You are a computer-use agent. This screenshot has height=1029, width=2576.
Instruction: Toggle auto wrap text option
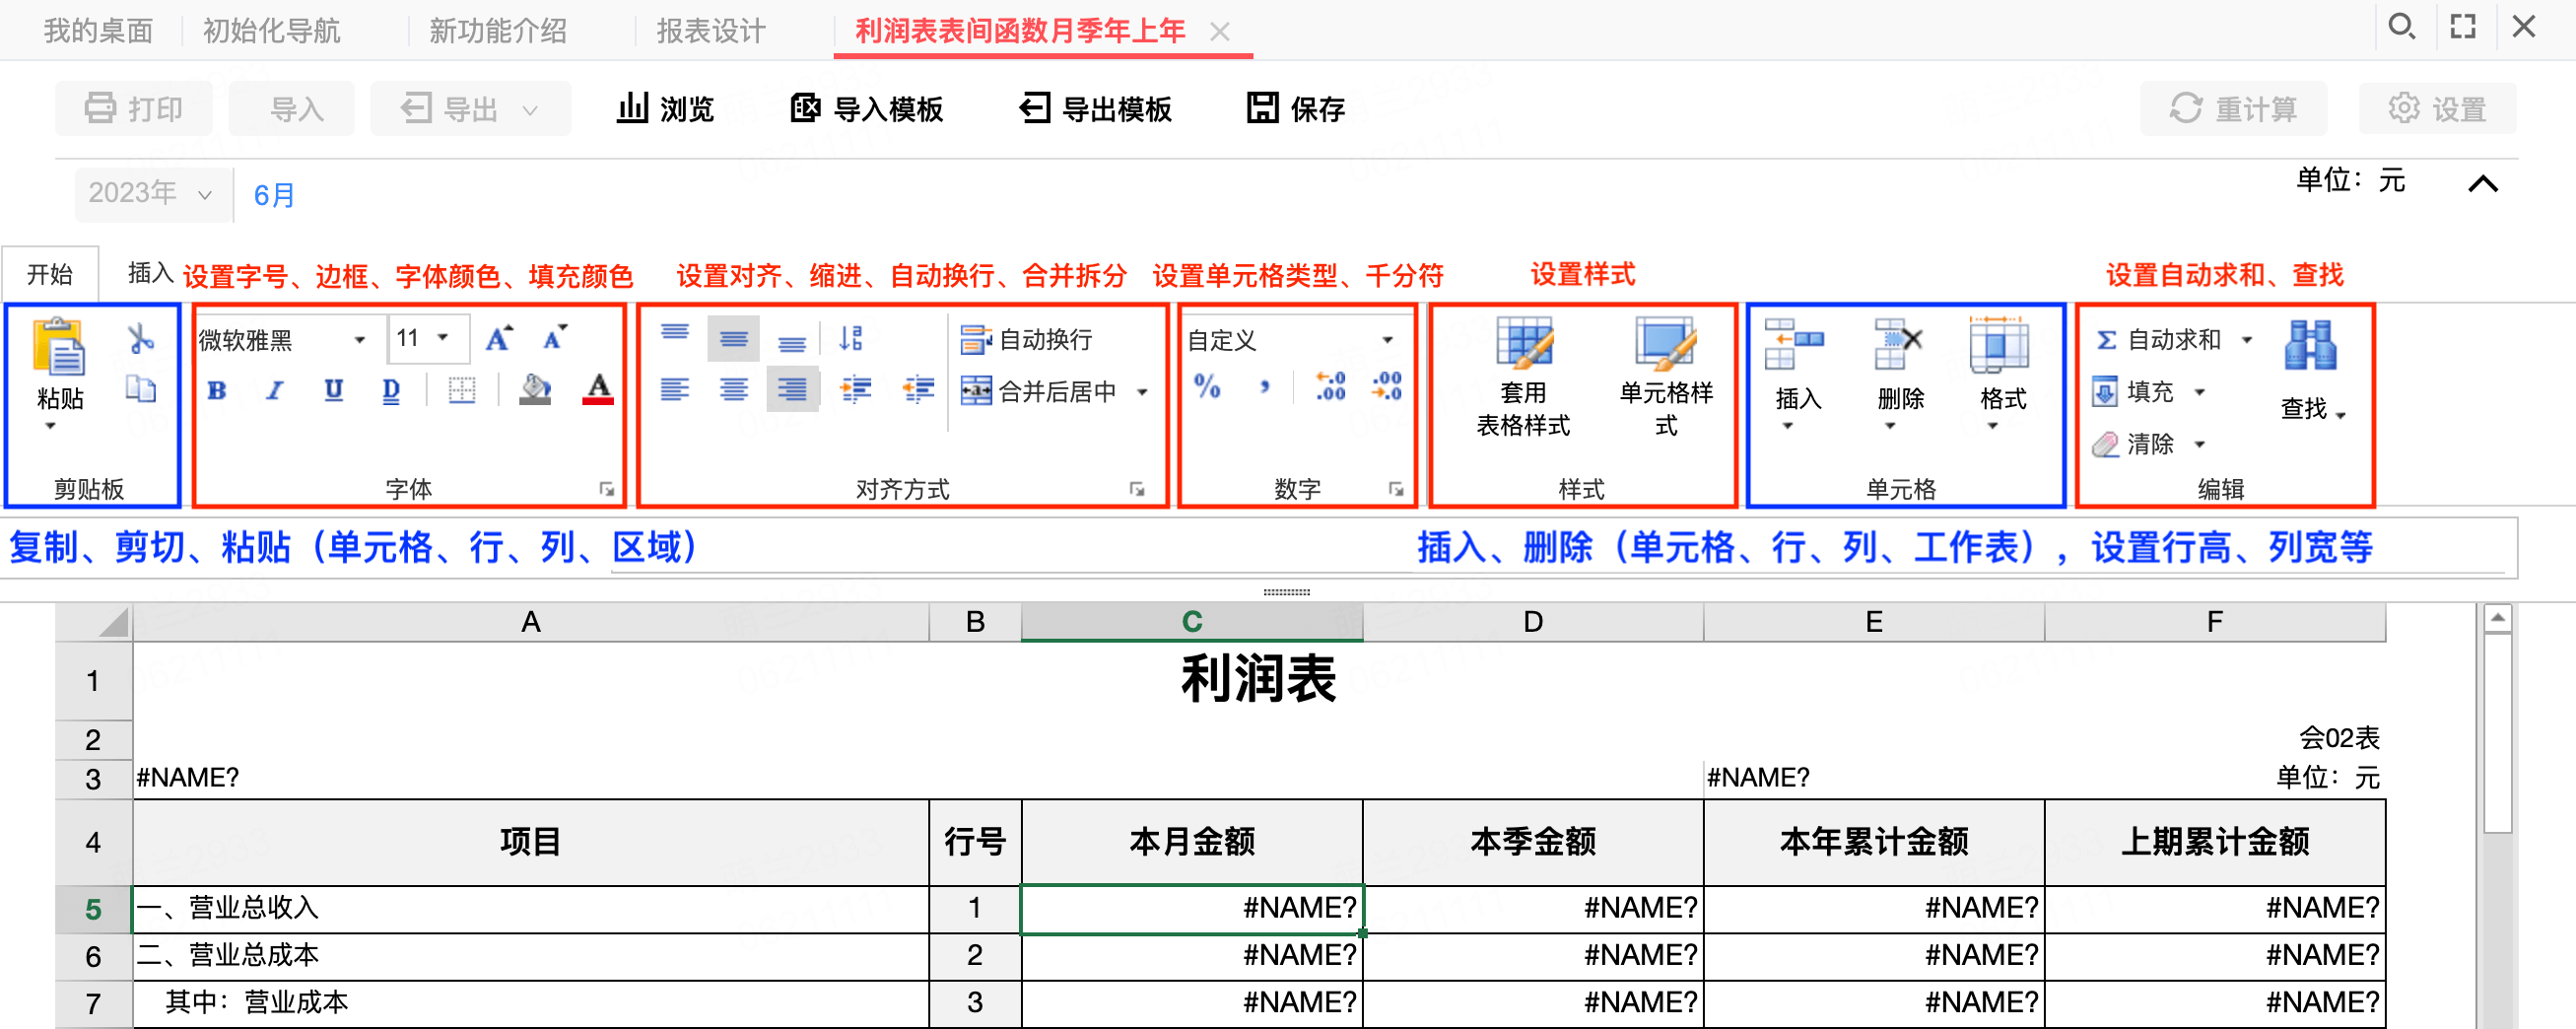coord(1027,340)
